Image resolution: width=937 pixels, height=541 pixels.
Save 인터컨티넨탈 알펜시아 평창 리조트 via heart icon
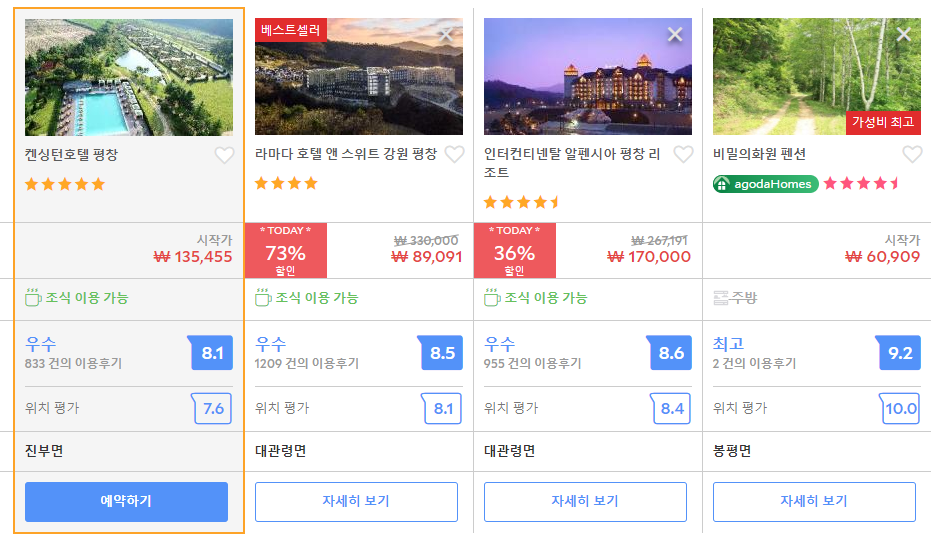pyautogui.click(x=683, y=154)
